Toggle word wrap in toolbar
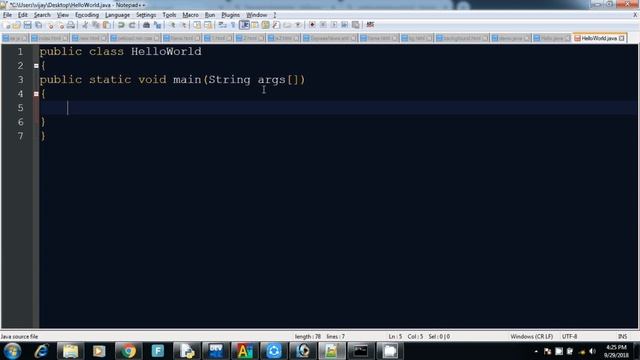 click(x=222, y=25)
